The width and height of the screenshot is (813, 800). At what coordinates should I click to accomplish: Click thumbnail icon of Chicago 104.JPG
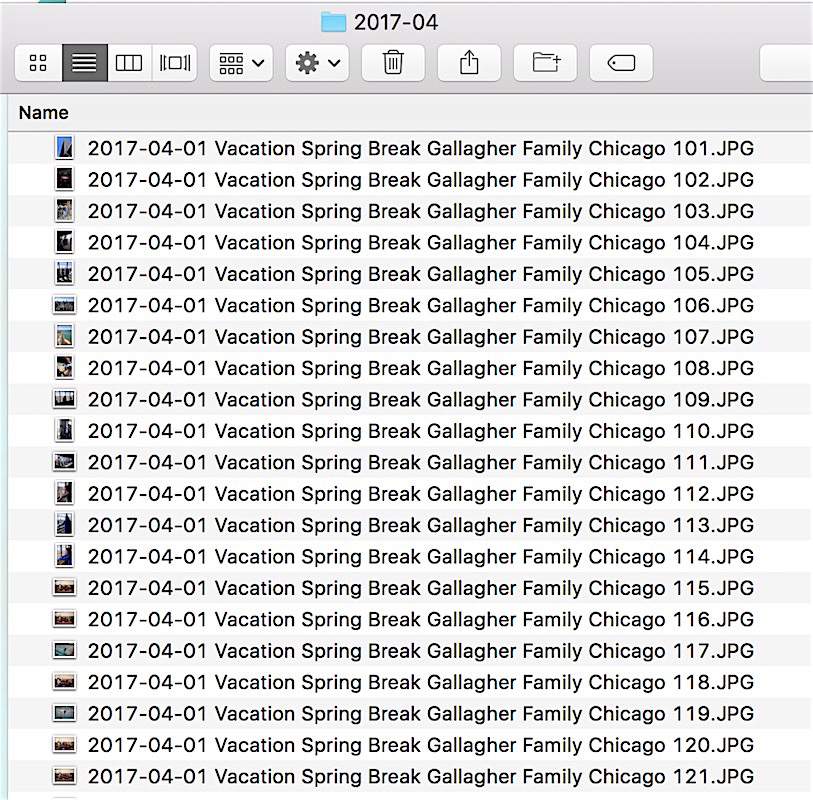pos(64,242)
